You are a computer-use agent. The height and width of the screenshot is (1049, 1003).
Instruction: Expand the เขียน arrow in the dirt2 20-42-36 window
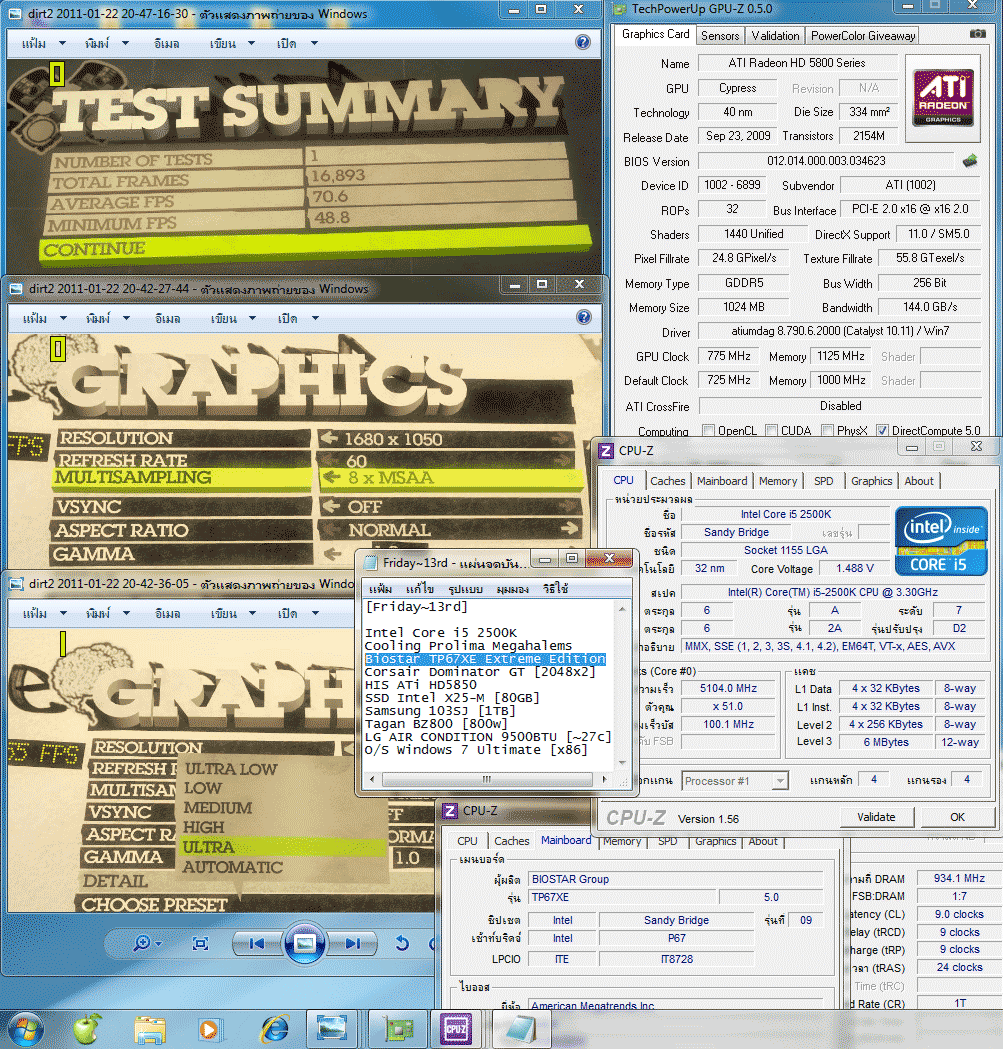(x=252, y=613)
